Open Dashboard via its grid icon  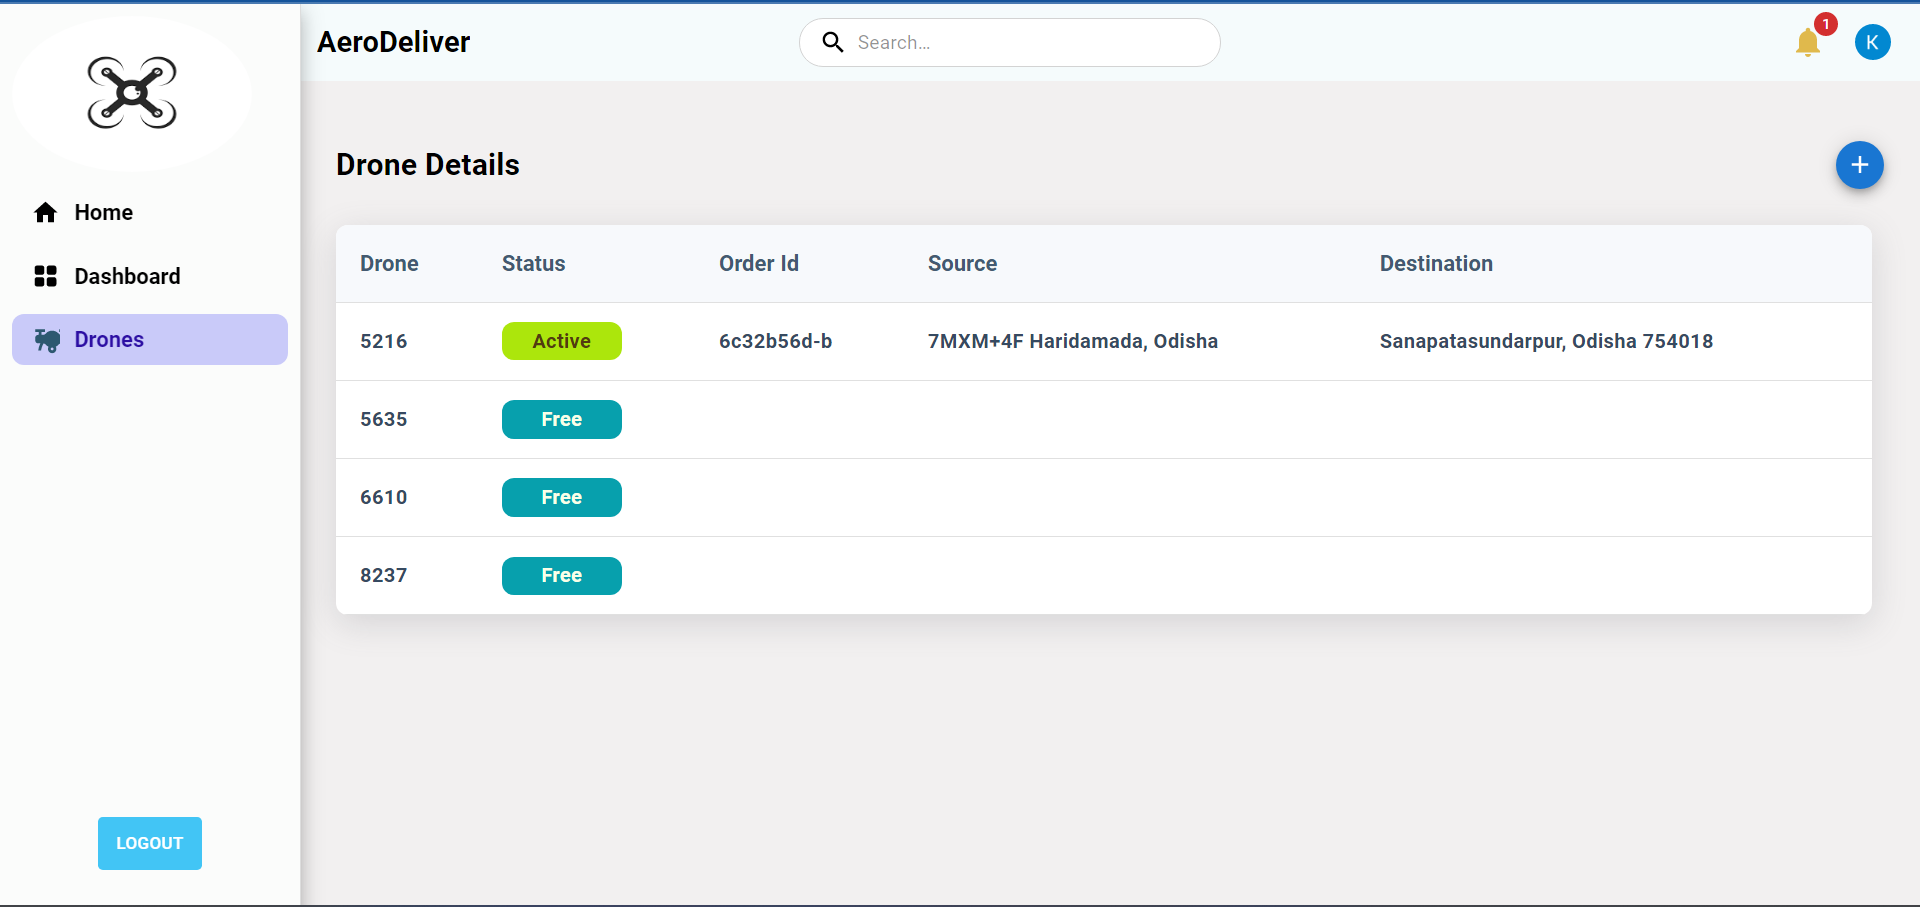point(45,276)
